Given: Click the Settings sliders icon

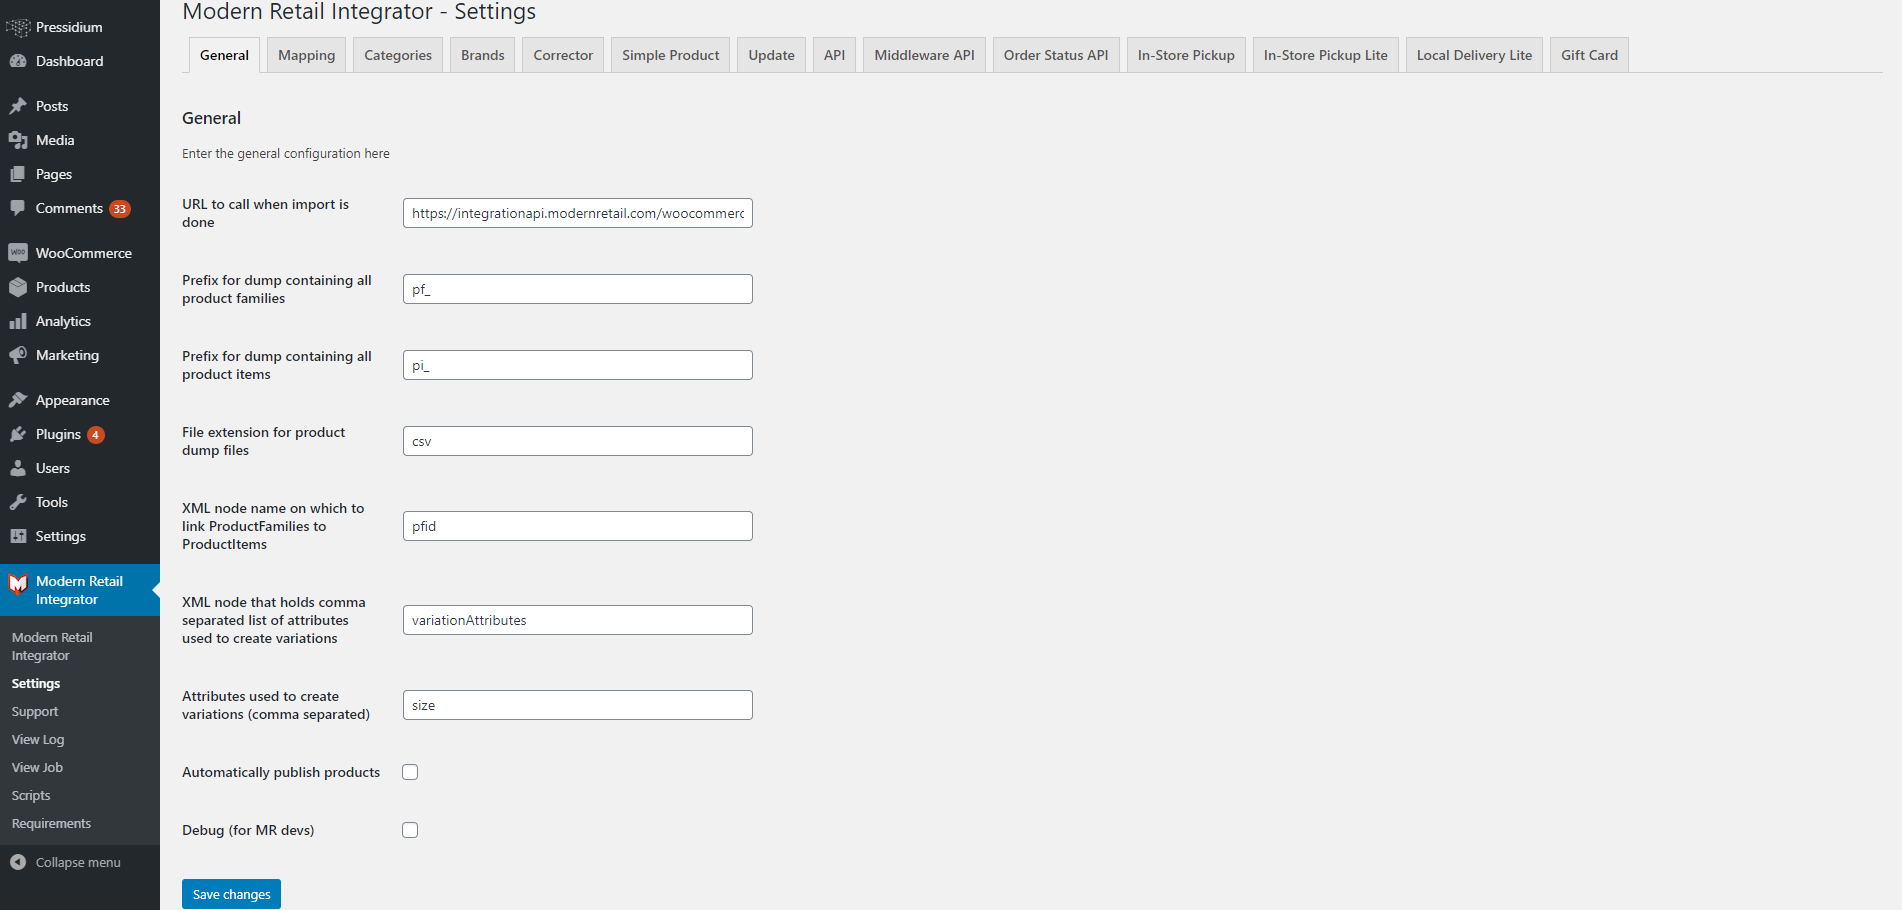Looking at the screenshot, I should pos(18,536).
